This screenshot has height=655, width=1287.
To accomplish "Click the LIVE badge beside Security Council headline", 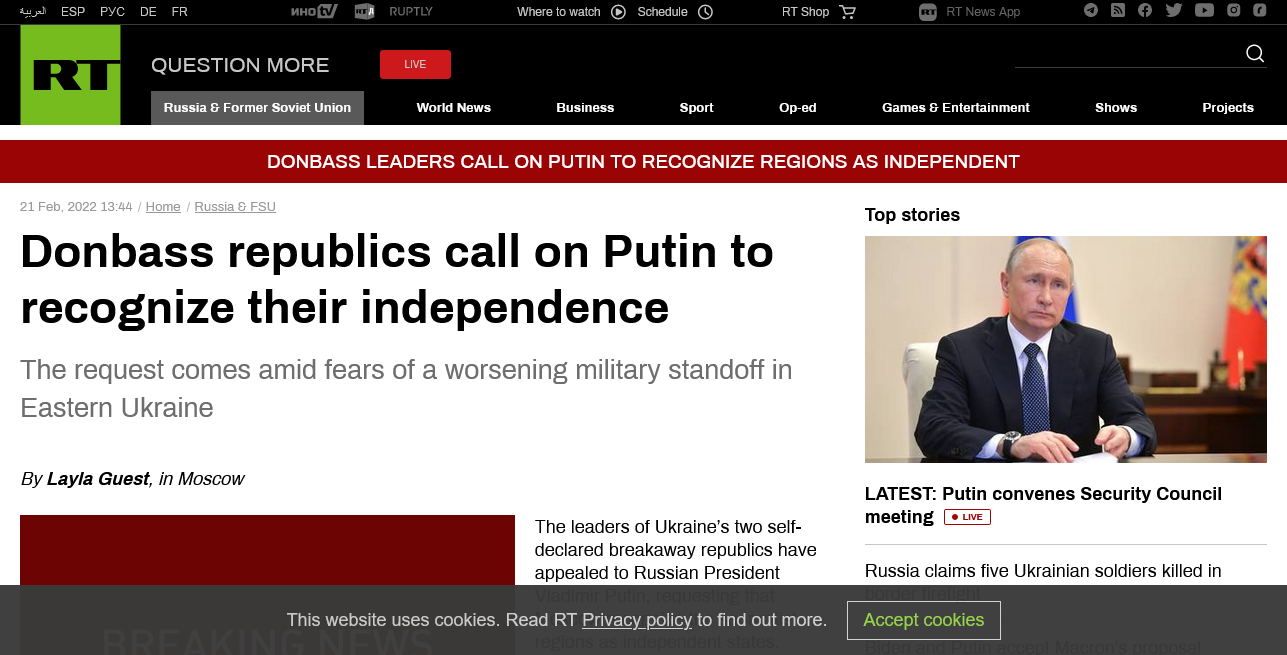I will click(x=967, y=517).
